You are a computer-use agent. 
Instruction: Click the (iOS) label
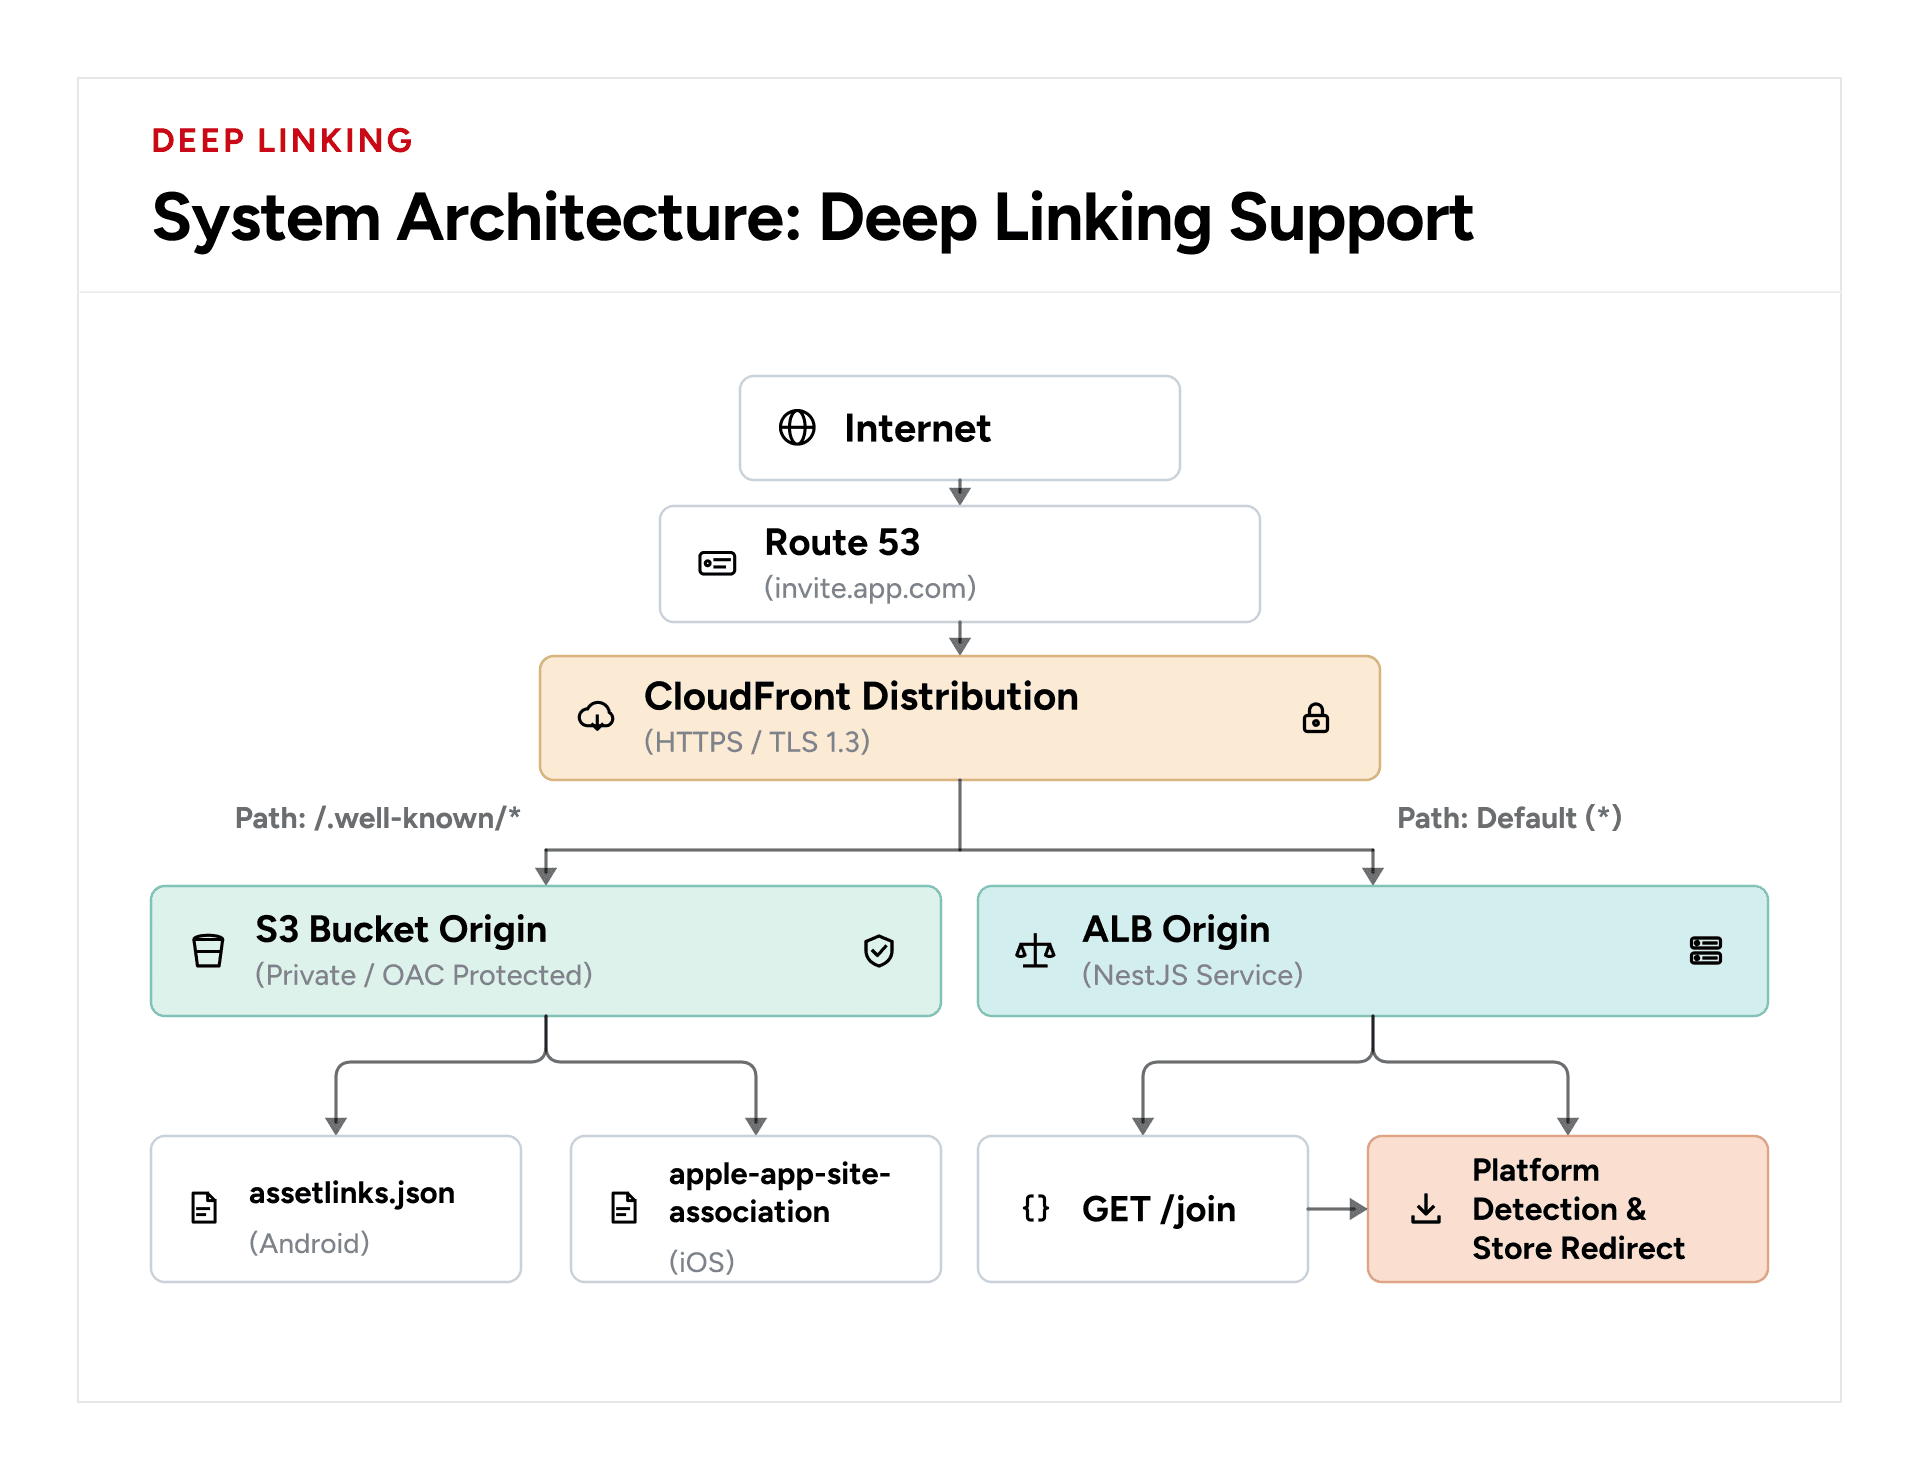tap(702, 1262)
